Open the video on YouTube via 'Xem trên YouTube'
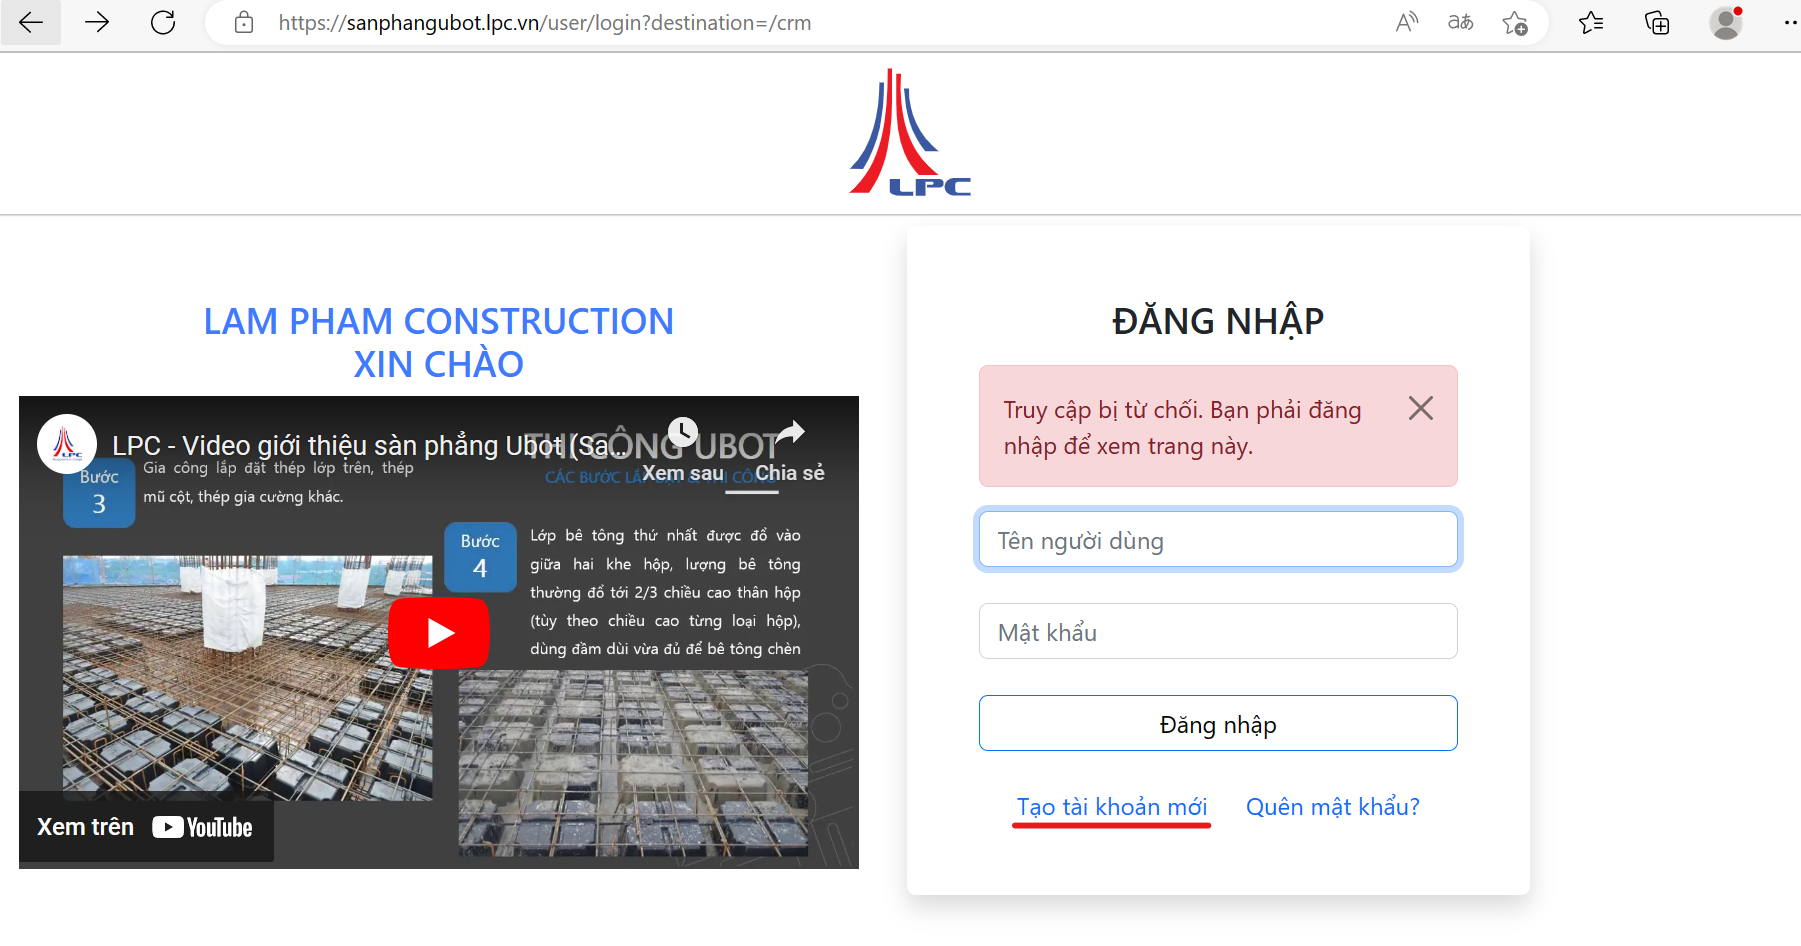Screen dimensions: 1801x946 point(144,827)
